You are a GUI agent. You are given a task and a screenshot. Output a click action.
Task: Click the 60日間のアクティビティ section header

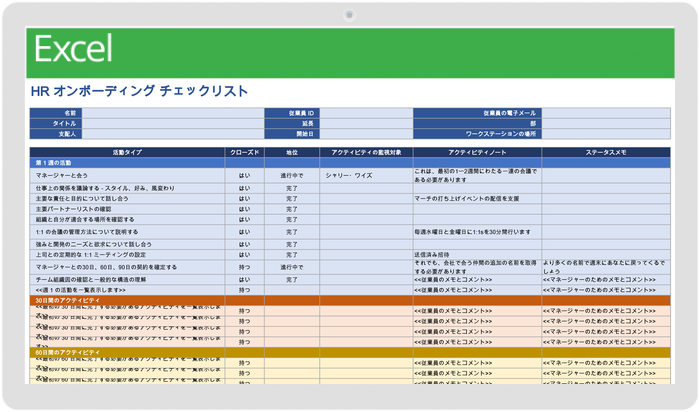tap(350, 353)
